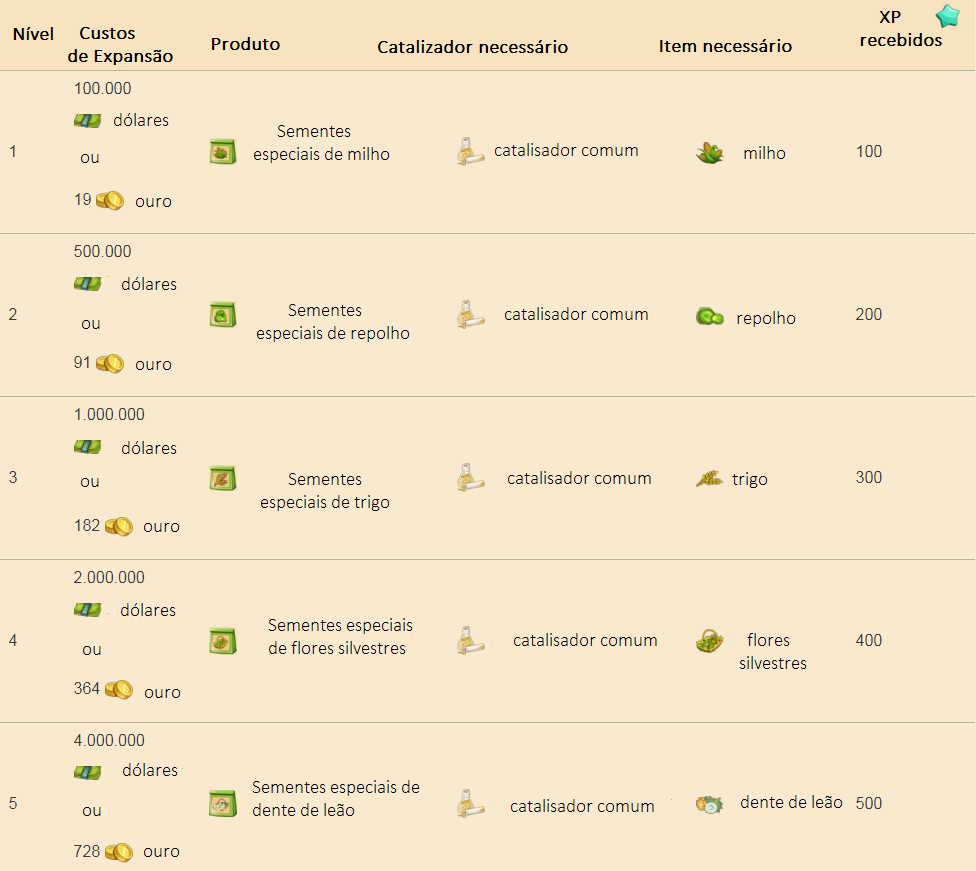Click the corn special seeds packet icon

click(x=223, y=151)
